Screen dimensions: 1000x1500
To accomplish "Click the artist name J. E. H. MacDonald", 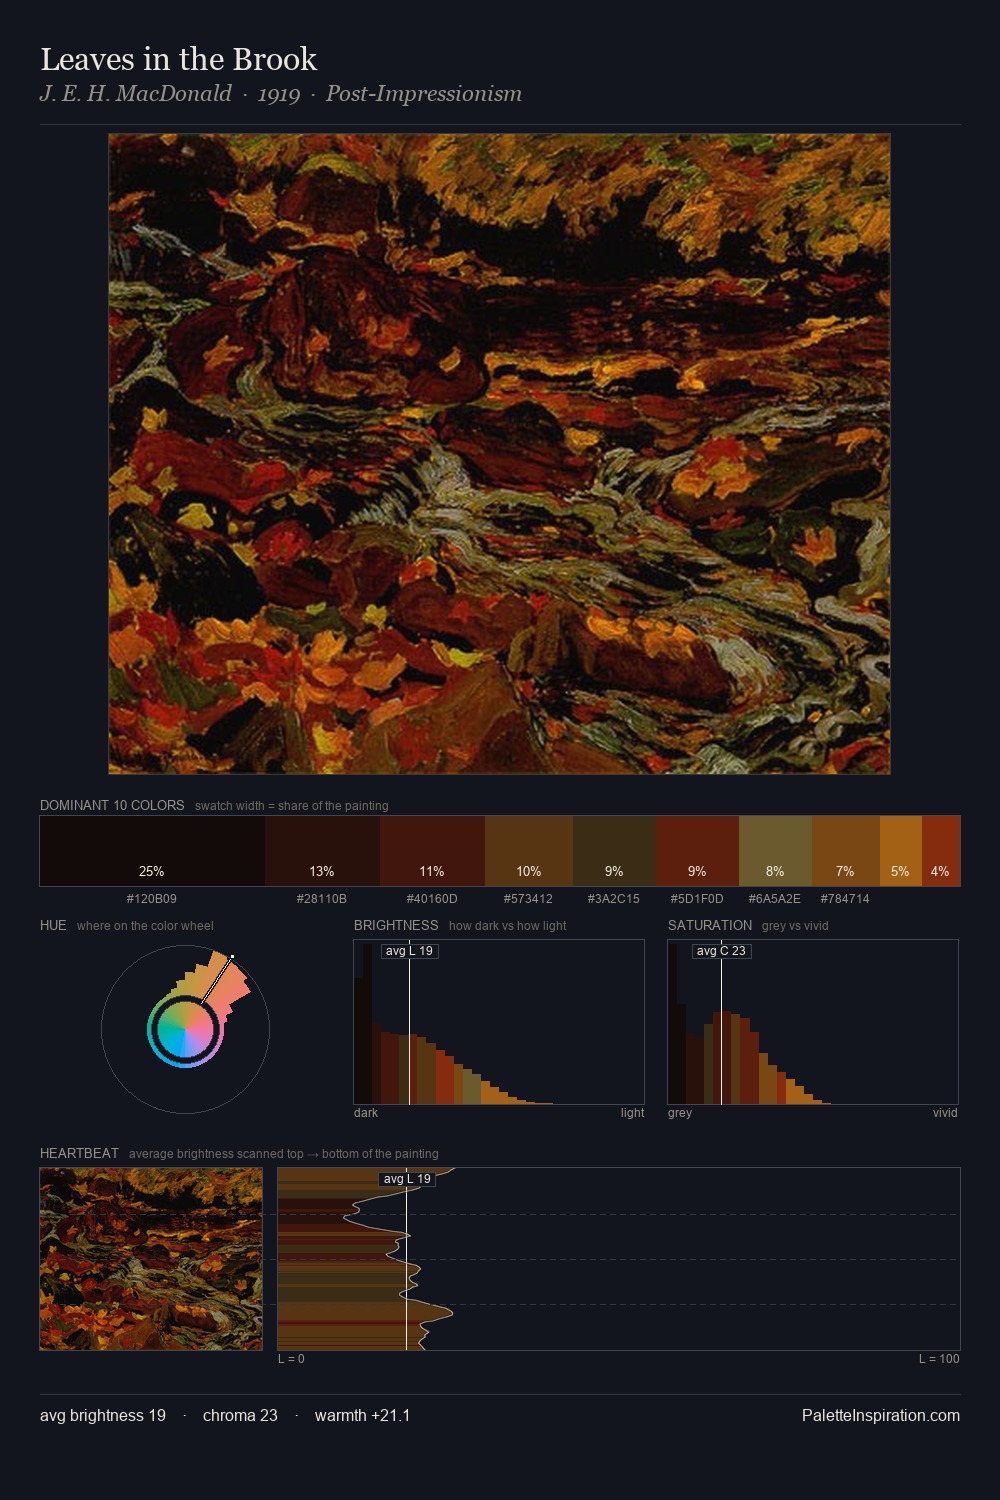I will (x=136, y=94).
